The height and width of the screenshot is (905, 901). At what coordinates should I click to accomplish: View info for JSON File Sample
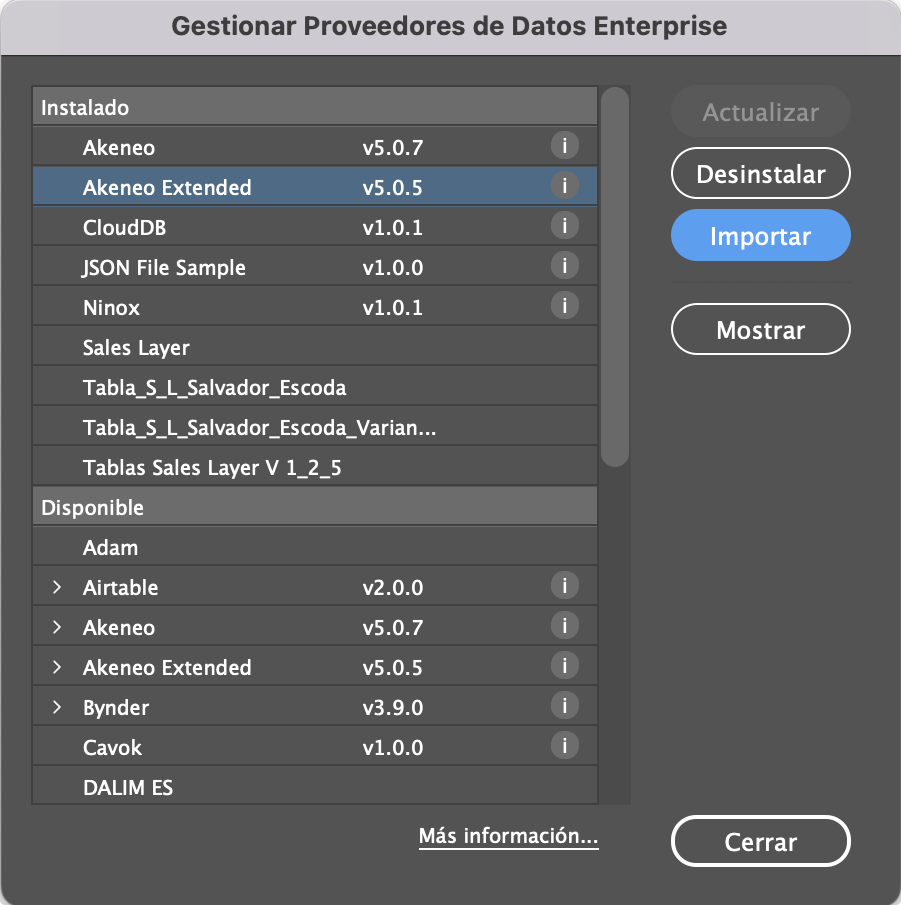point(565,266)
